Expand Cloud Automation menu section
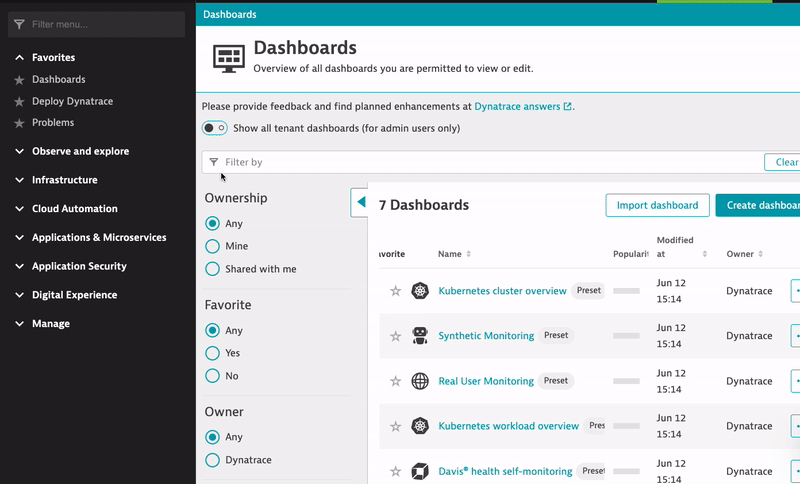Viewport: 800px width, 484px height. pos(19,209)
